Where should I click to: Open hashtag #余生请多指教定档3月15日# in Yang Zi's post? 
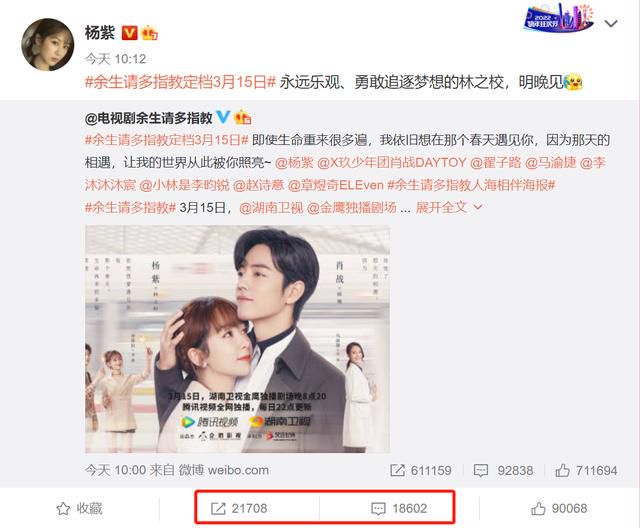(x=180, y=82)
